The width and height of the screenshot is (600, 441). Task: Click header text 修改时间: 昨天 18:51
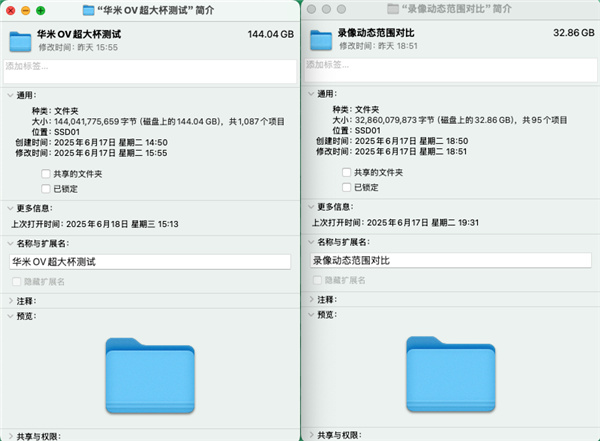tap(378, 46)
